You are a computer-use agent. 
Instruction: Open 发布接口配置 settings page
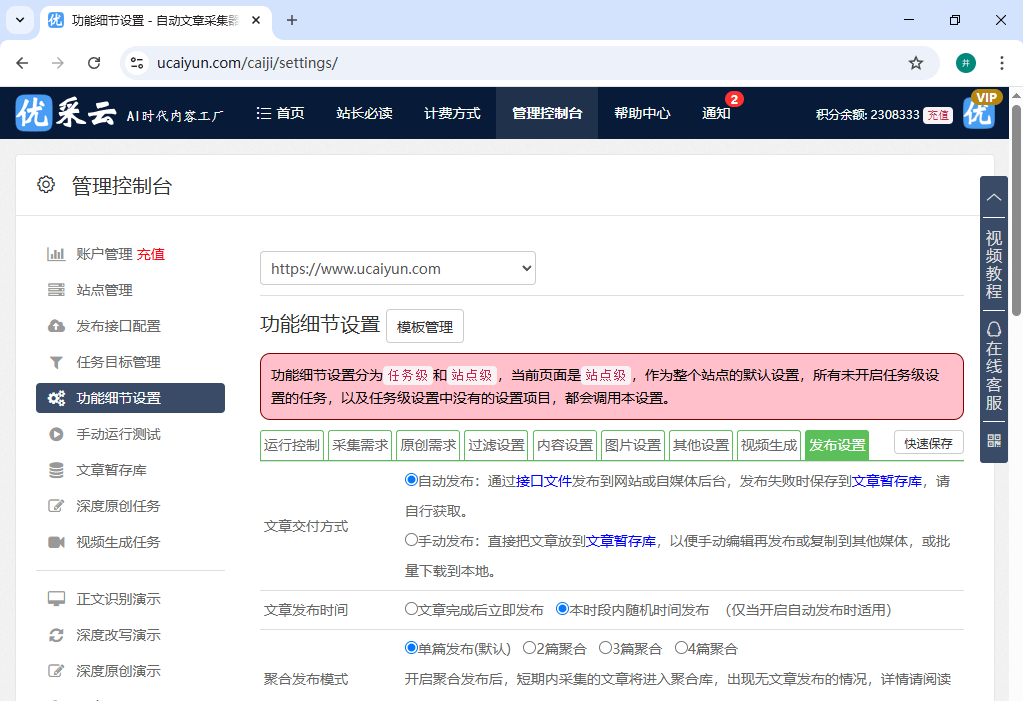tap(118, 326)
